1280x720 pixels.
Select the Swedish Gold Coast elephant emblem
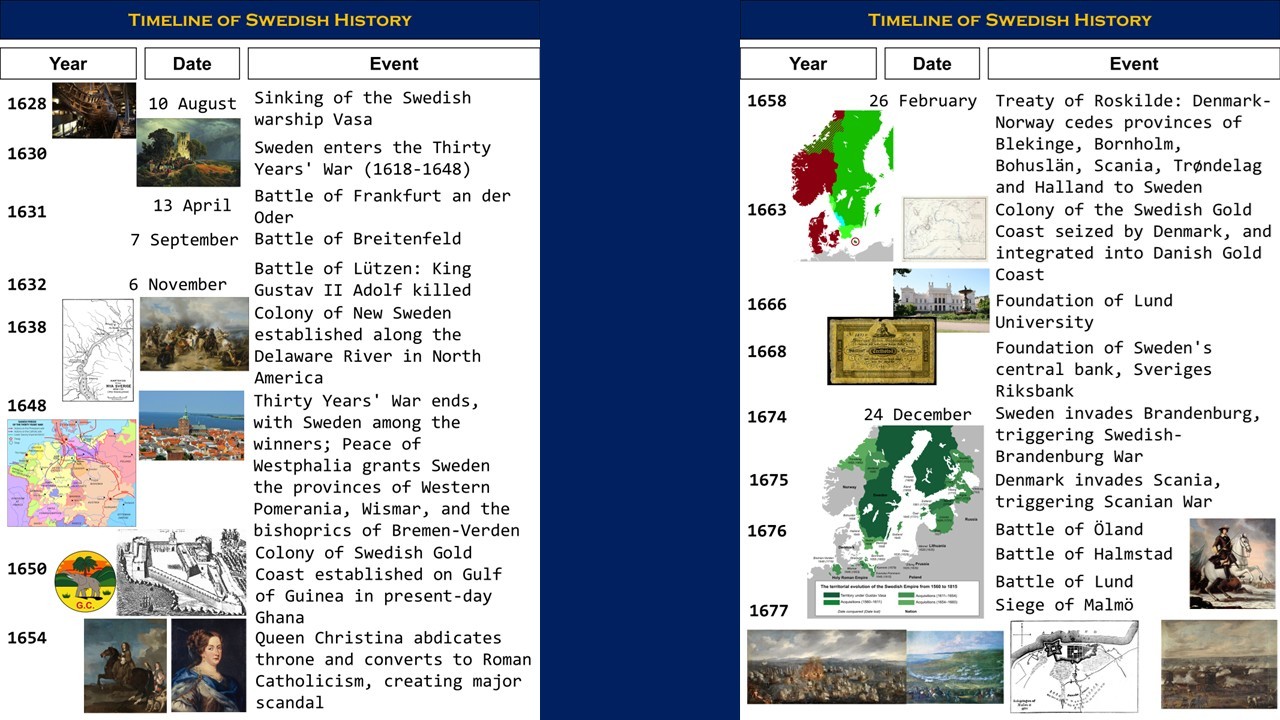85,581
